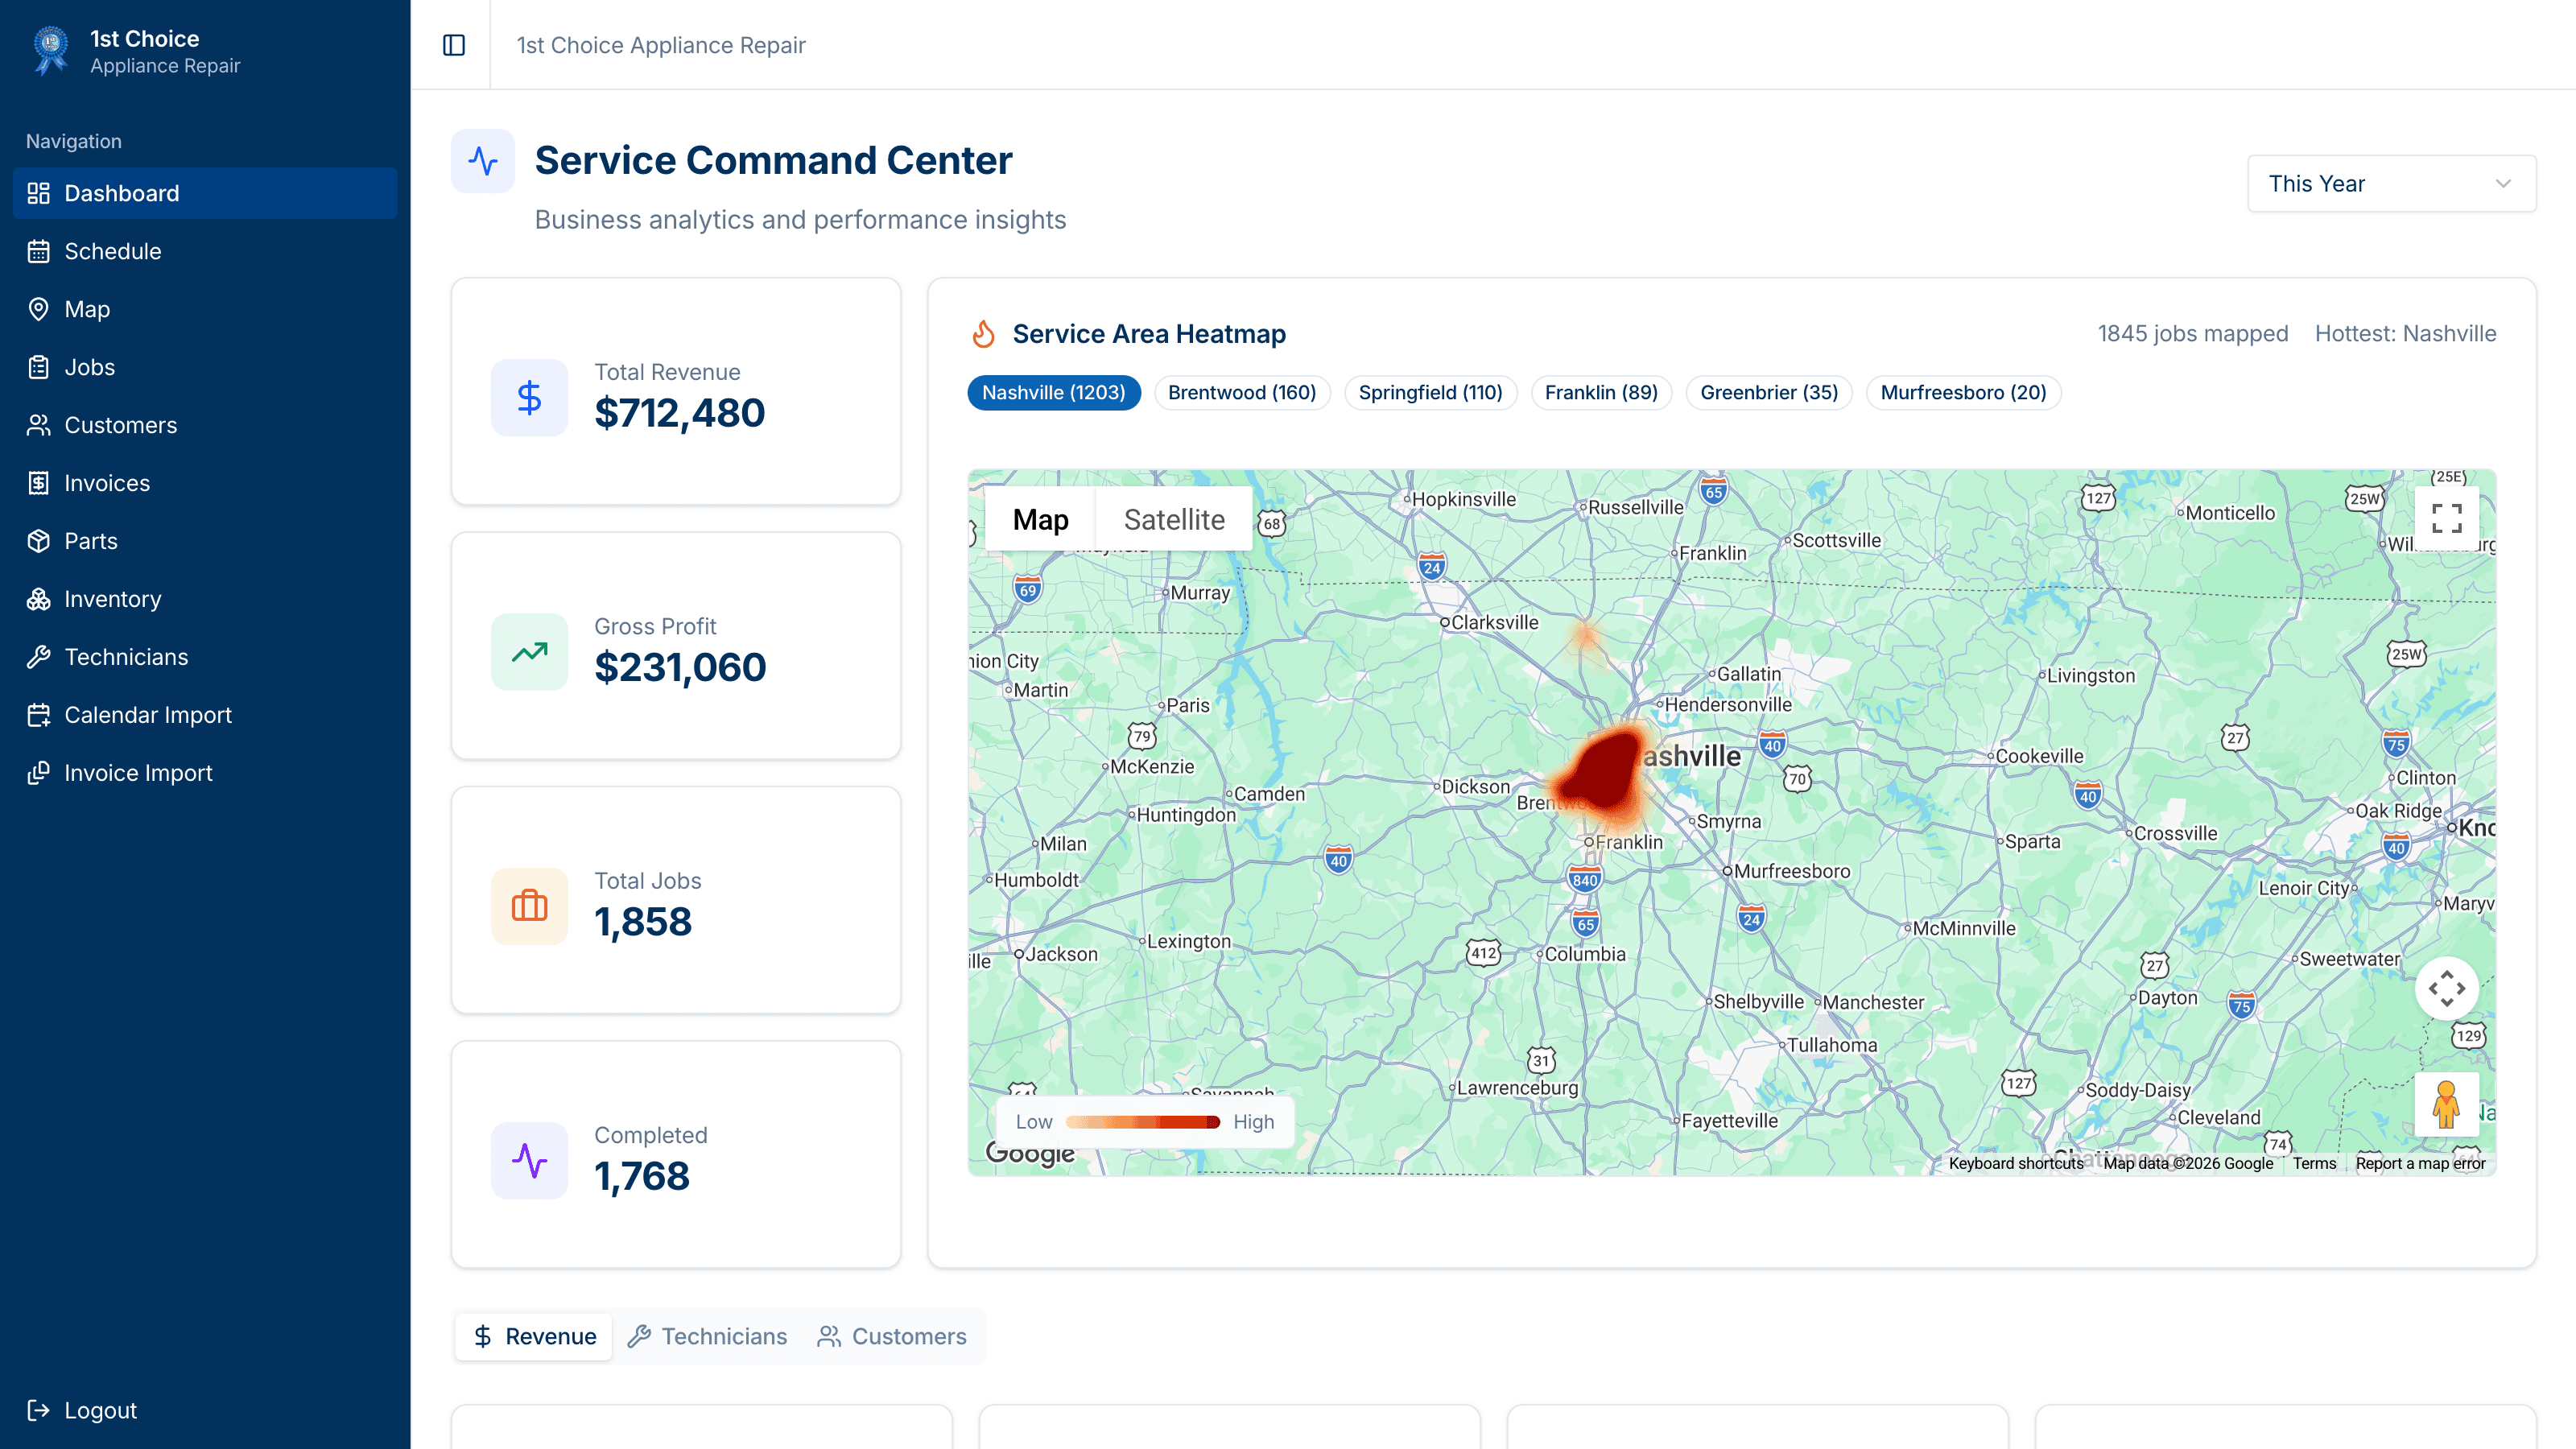Switch map to Satellite view
The width and height of the screenshot is (2576, 1449).
tap(1174, 519)
